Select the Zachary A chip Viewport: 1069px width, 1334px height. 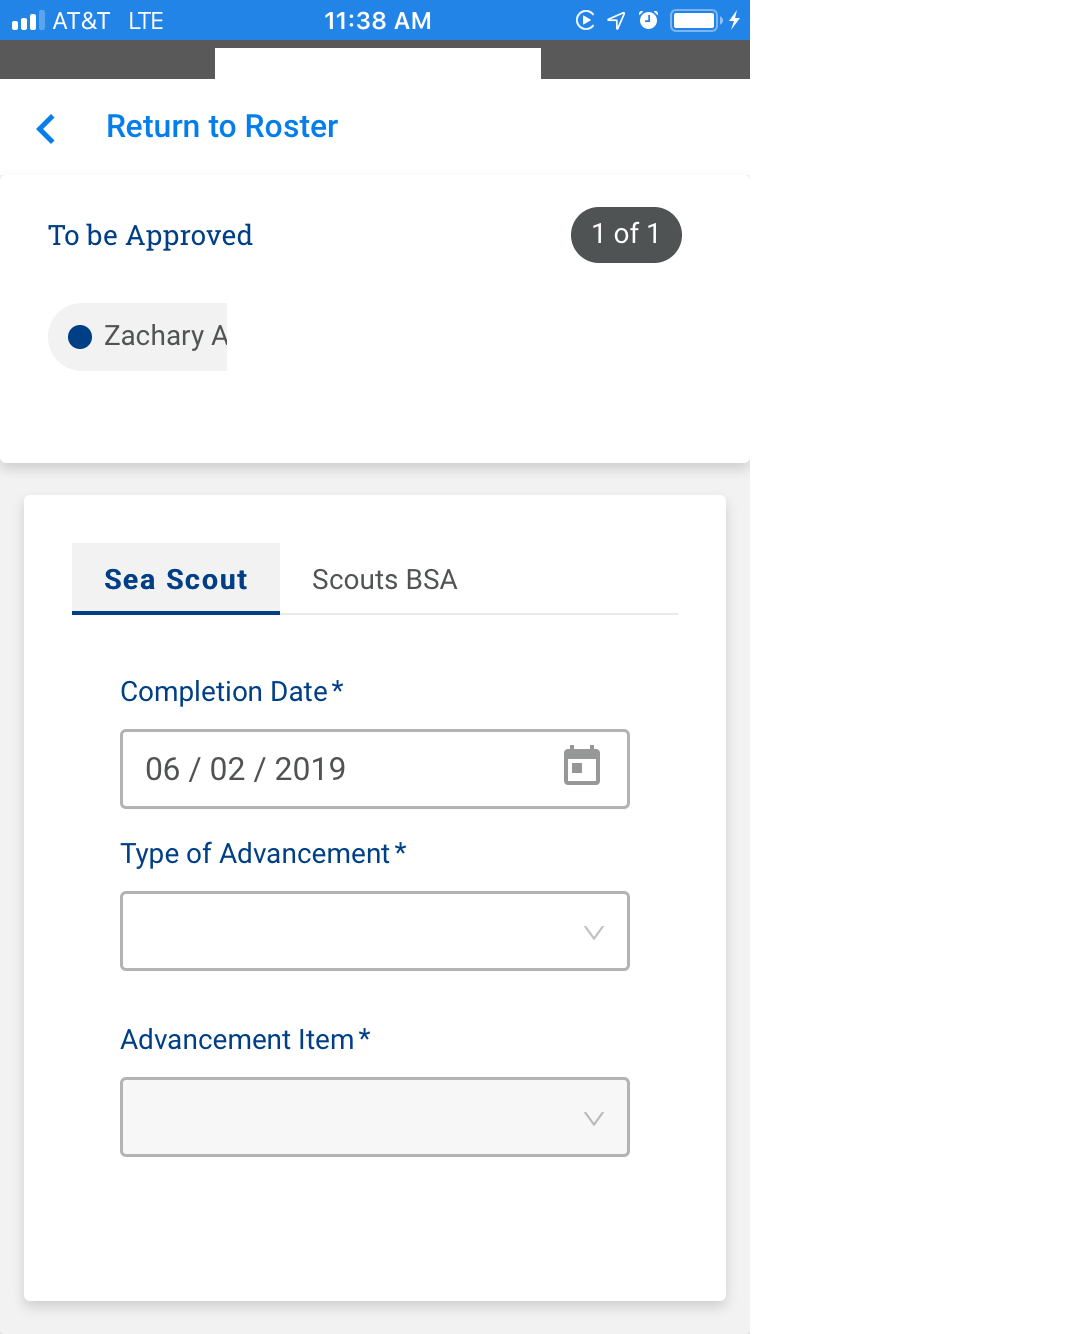[150, 337]
